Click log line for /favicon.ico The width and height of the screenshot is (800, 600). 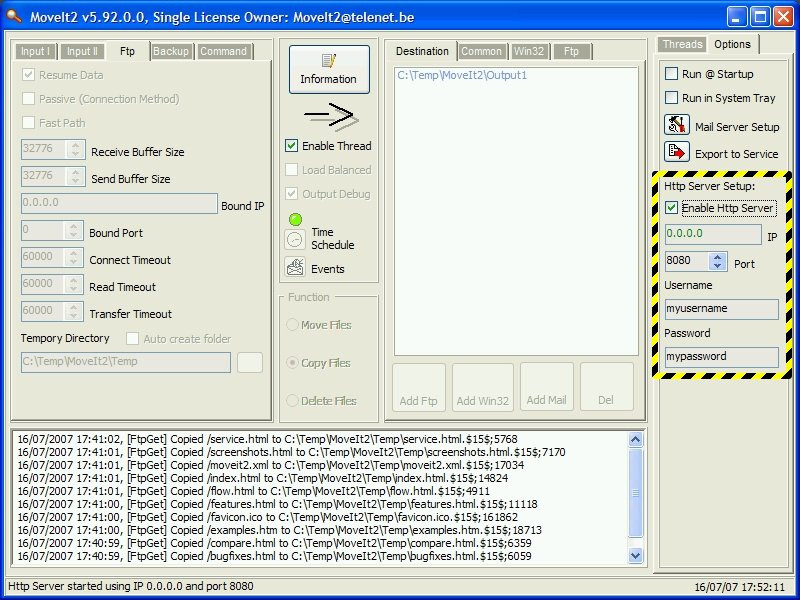coord(267,517)
